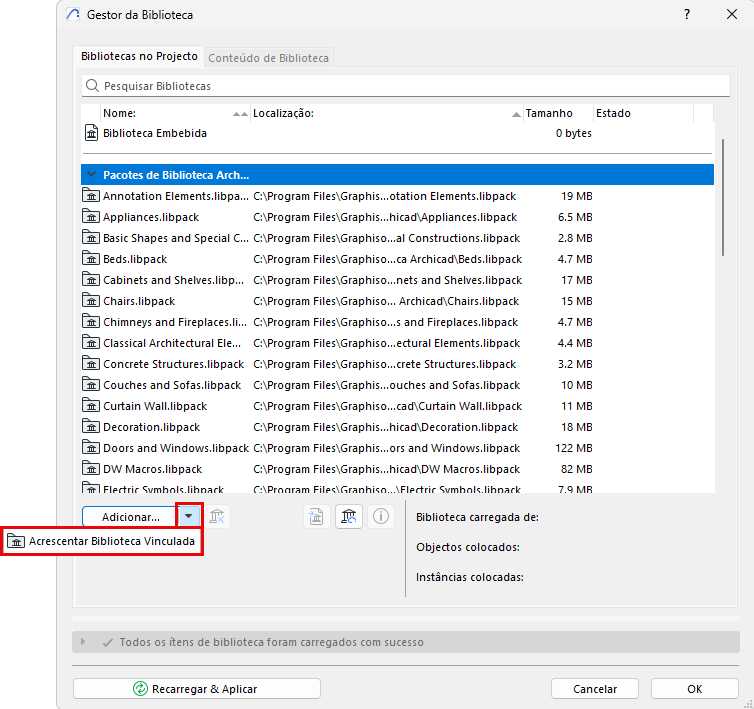
Task: Click the remove library icon beside Adicionar
Action: point(217,517)
